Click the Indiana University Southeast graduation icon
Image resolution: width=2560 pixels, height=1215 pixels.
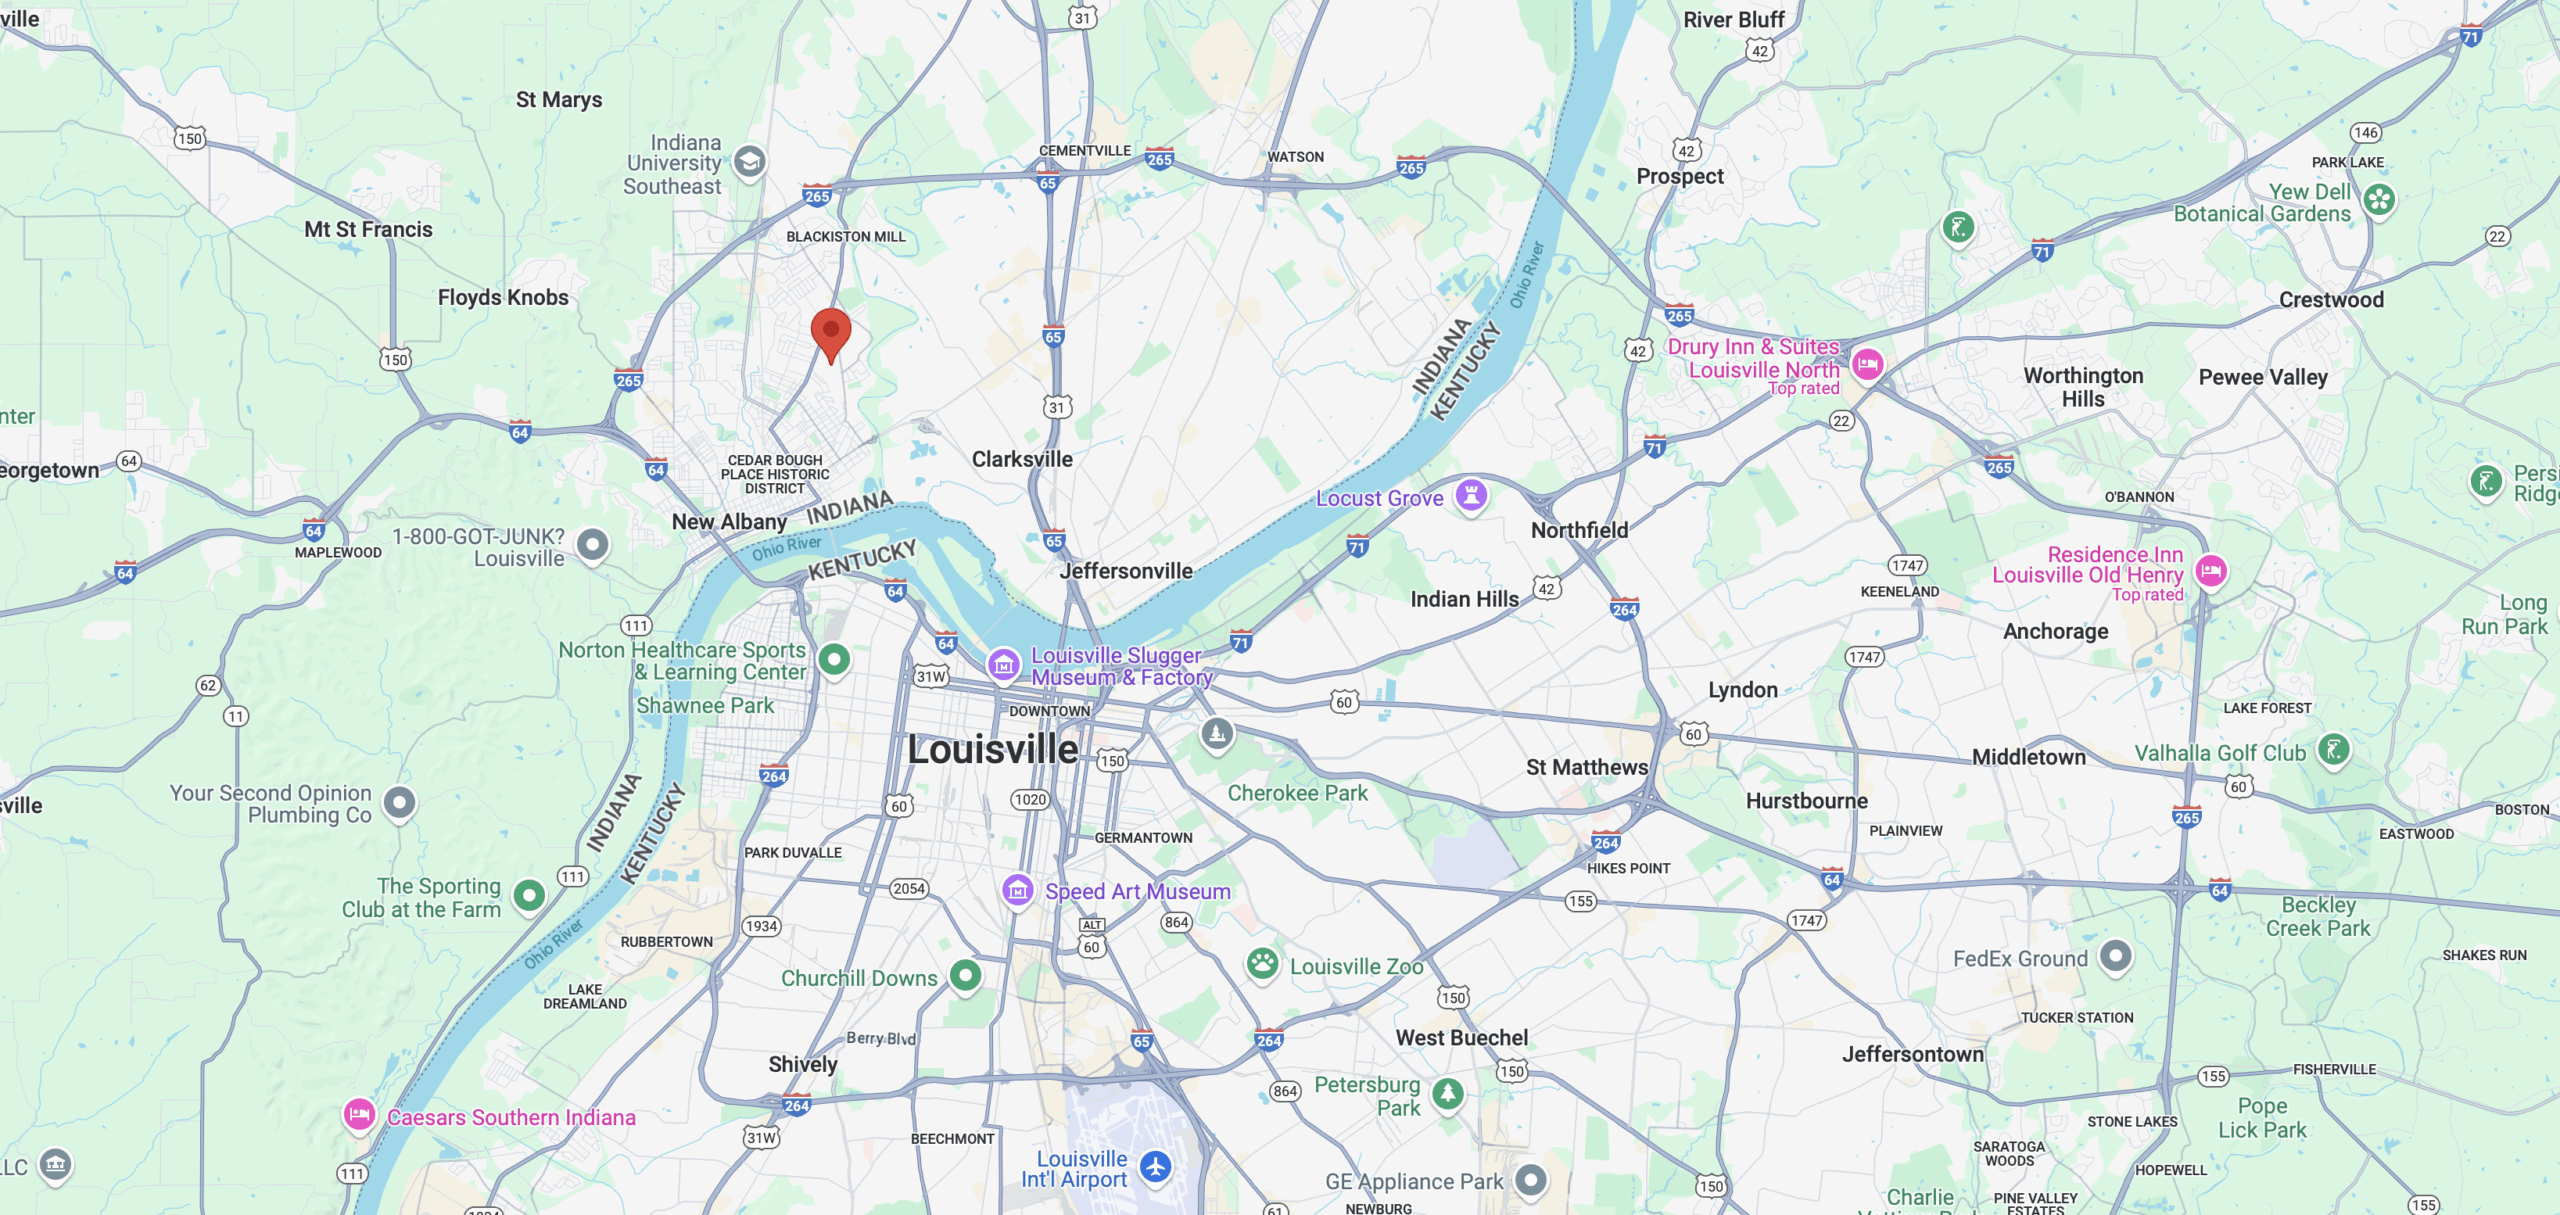tap(749, 161)
